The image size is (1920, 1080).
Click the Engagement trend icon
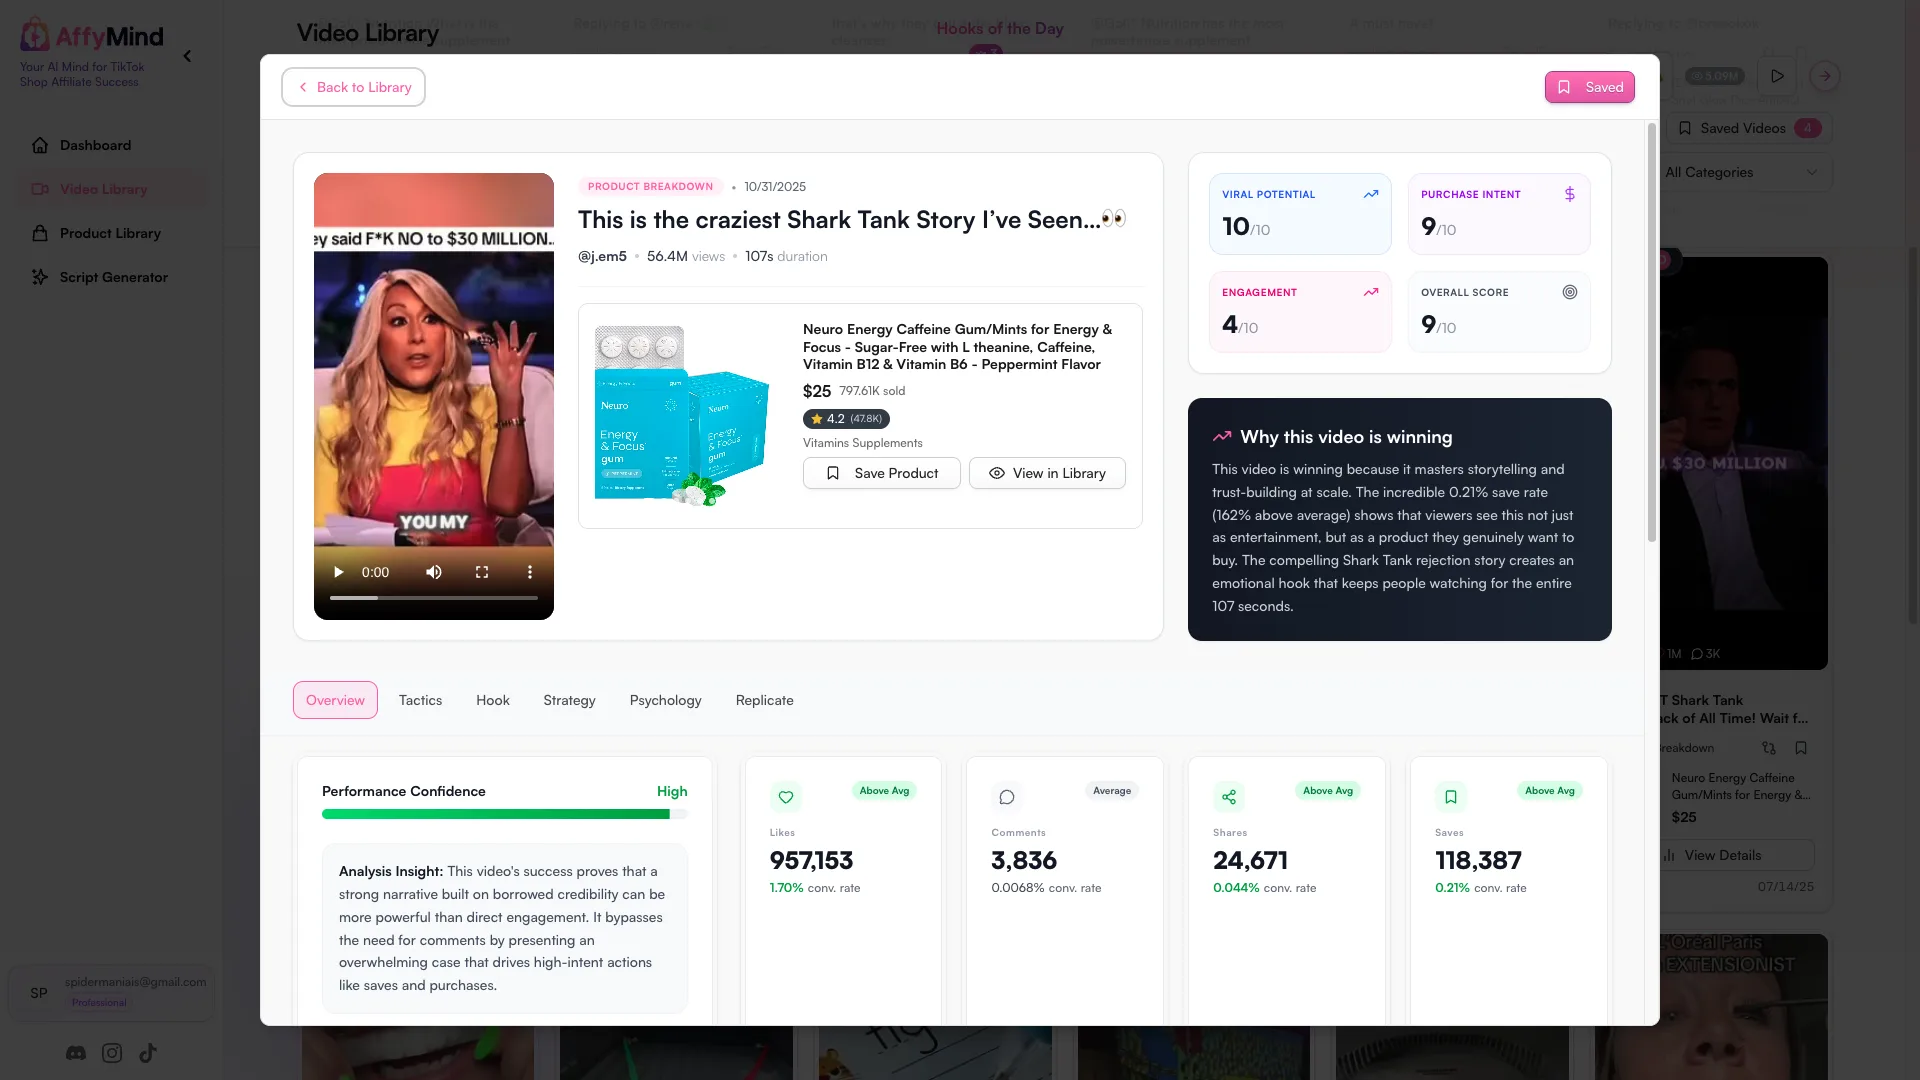(x=1371, y=292)
